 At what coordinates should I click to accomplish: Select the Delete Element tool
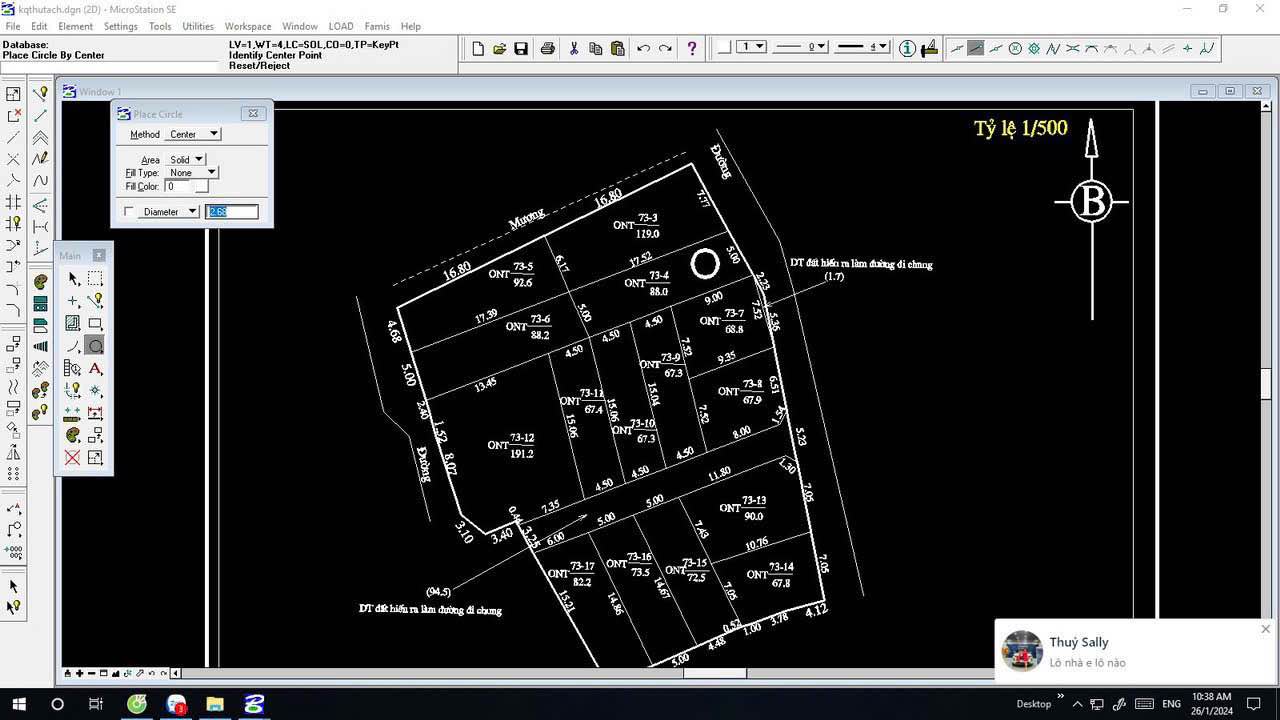(x=73, y=457)
